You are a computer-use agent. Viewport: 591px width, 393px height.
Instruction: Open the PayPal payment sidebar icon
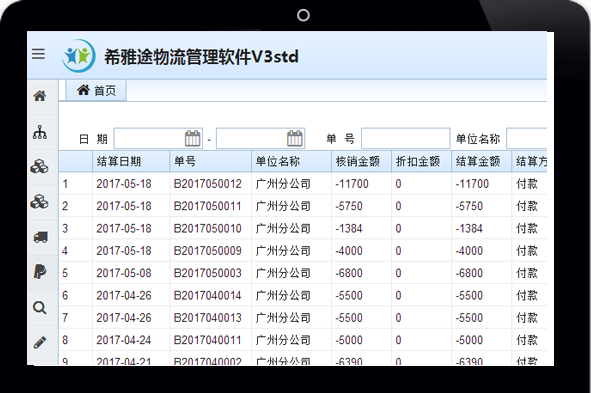tap(40, 271)
